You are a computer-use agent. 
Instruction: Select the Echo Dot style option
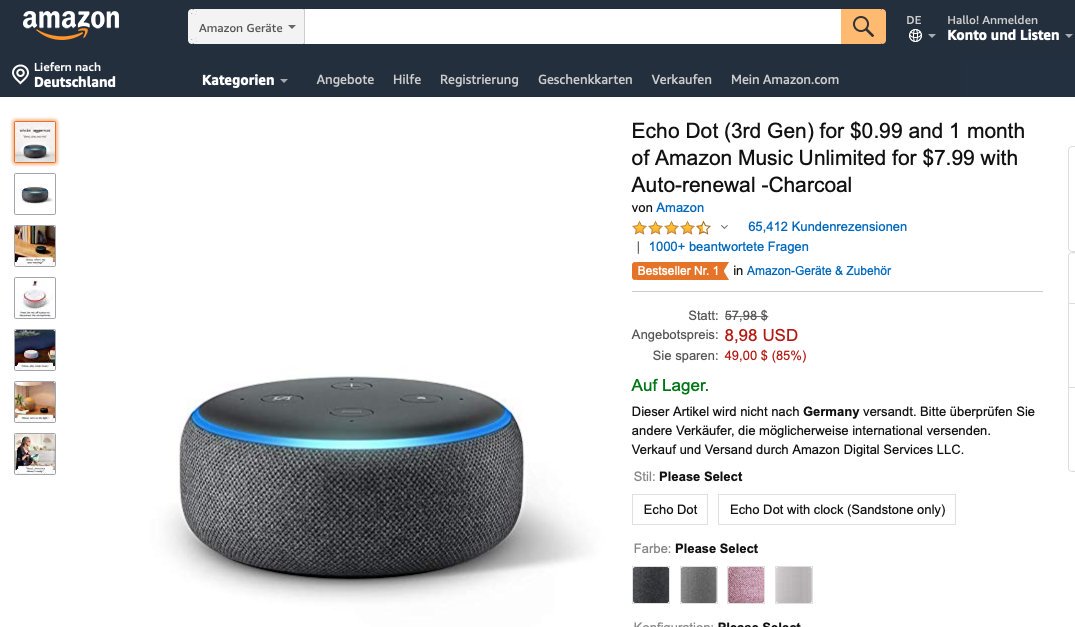tap(670, 509)
